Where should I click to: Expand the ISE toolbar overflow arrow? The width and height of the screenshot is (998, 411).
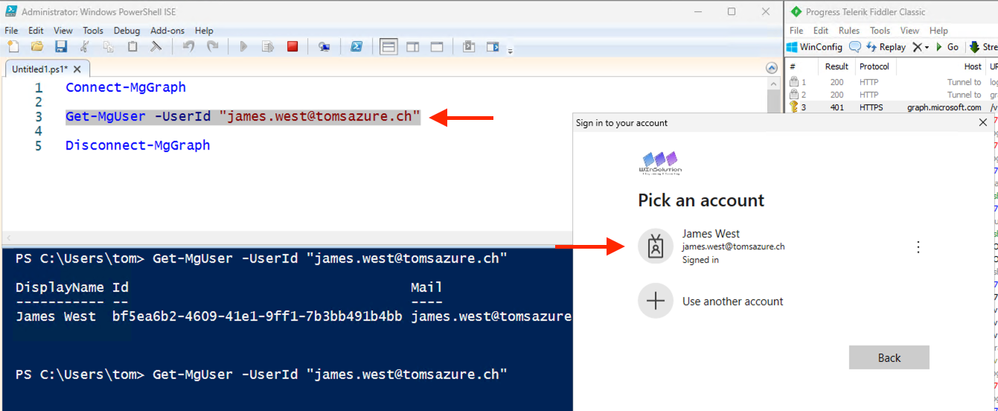(x=510, y=52)
